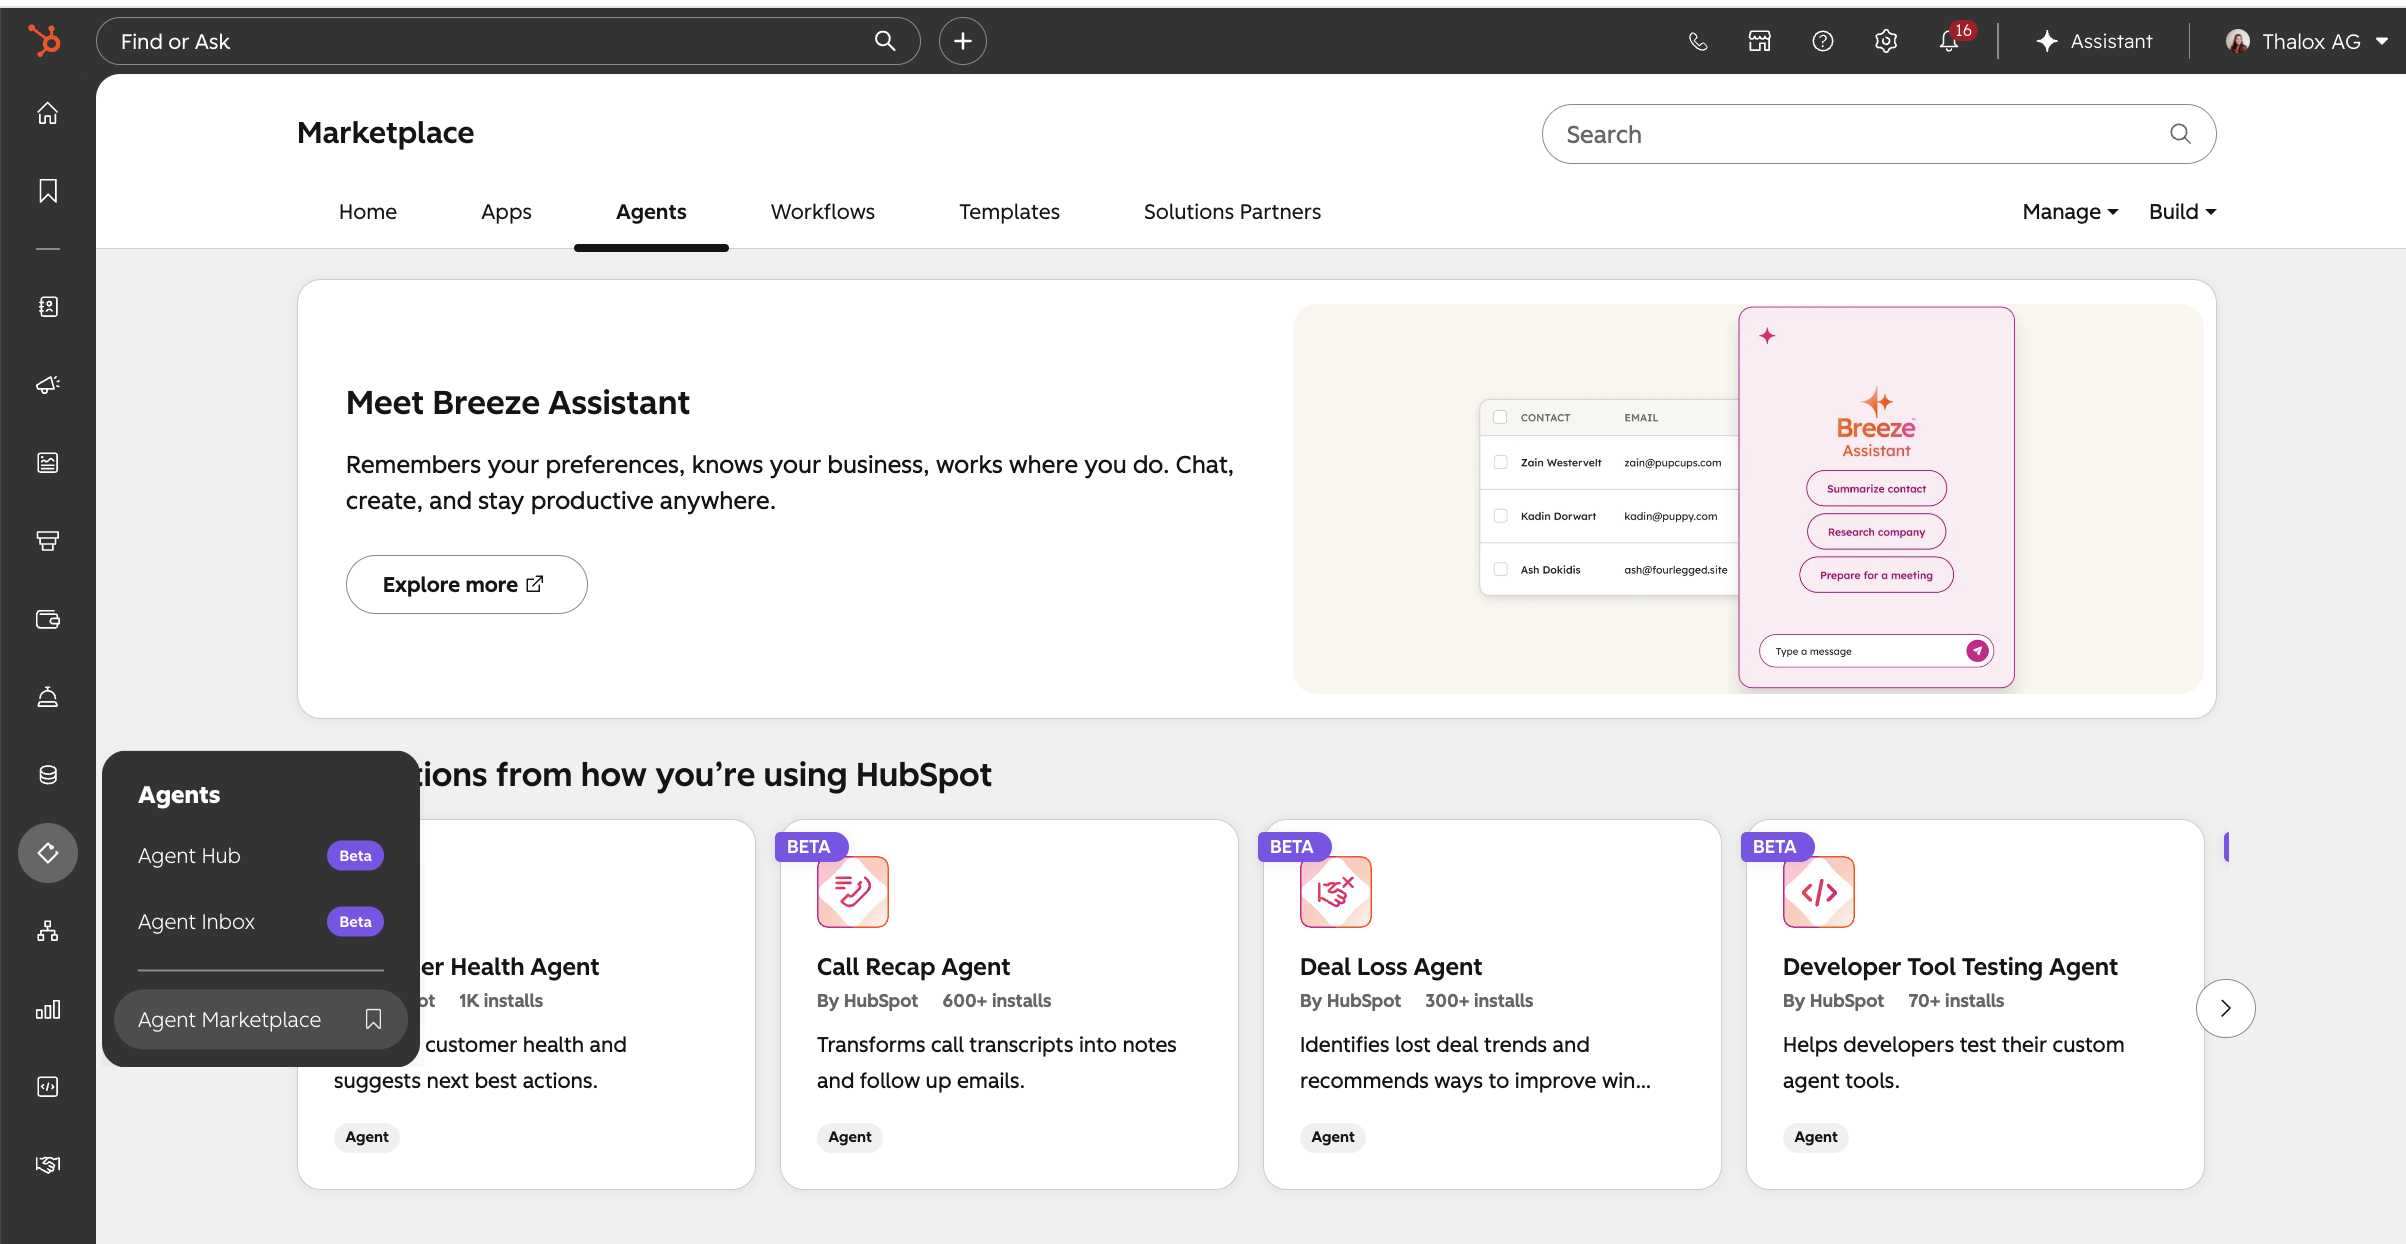Open the Call Recap Agent title link
The height and width of the screenshot is (1244, 2406).
coord(913,967)
